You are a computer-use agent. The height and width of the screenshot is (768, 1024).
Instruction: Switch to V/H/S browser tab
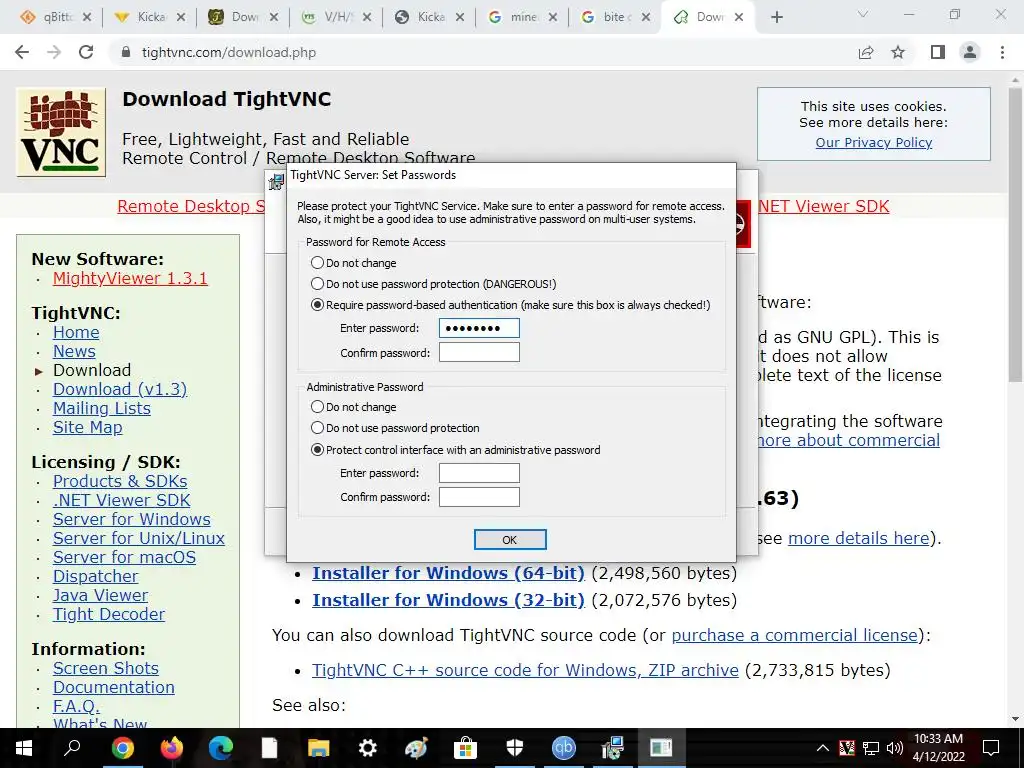click(x=337, y=17)
